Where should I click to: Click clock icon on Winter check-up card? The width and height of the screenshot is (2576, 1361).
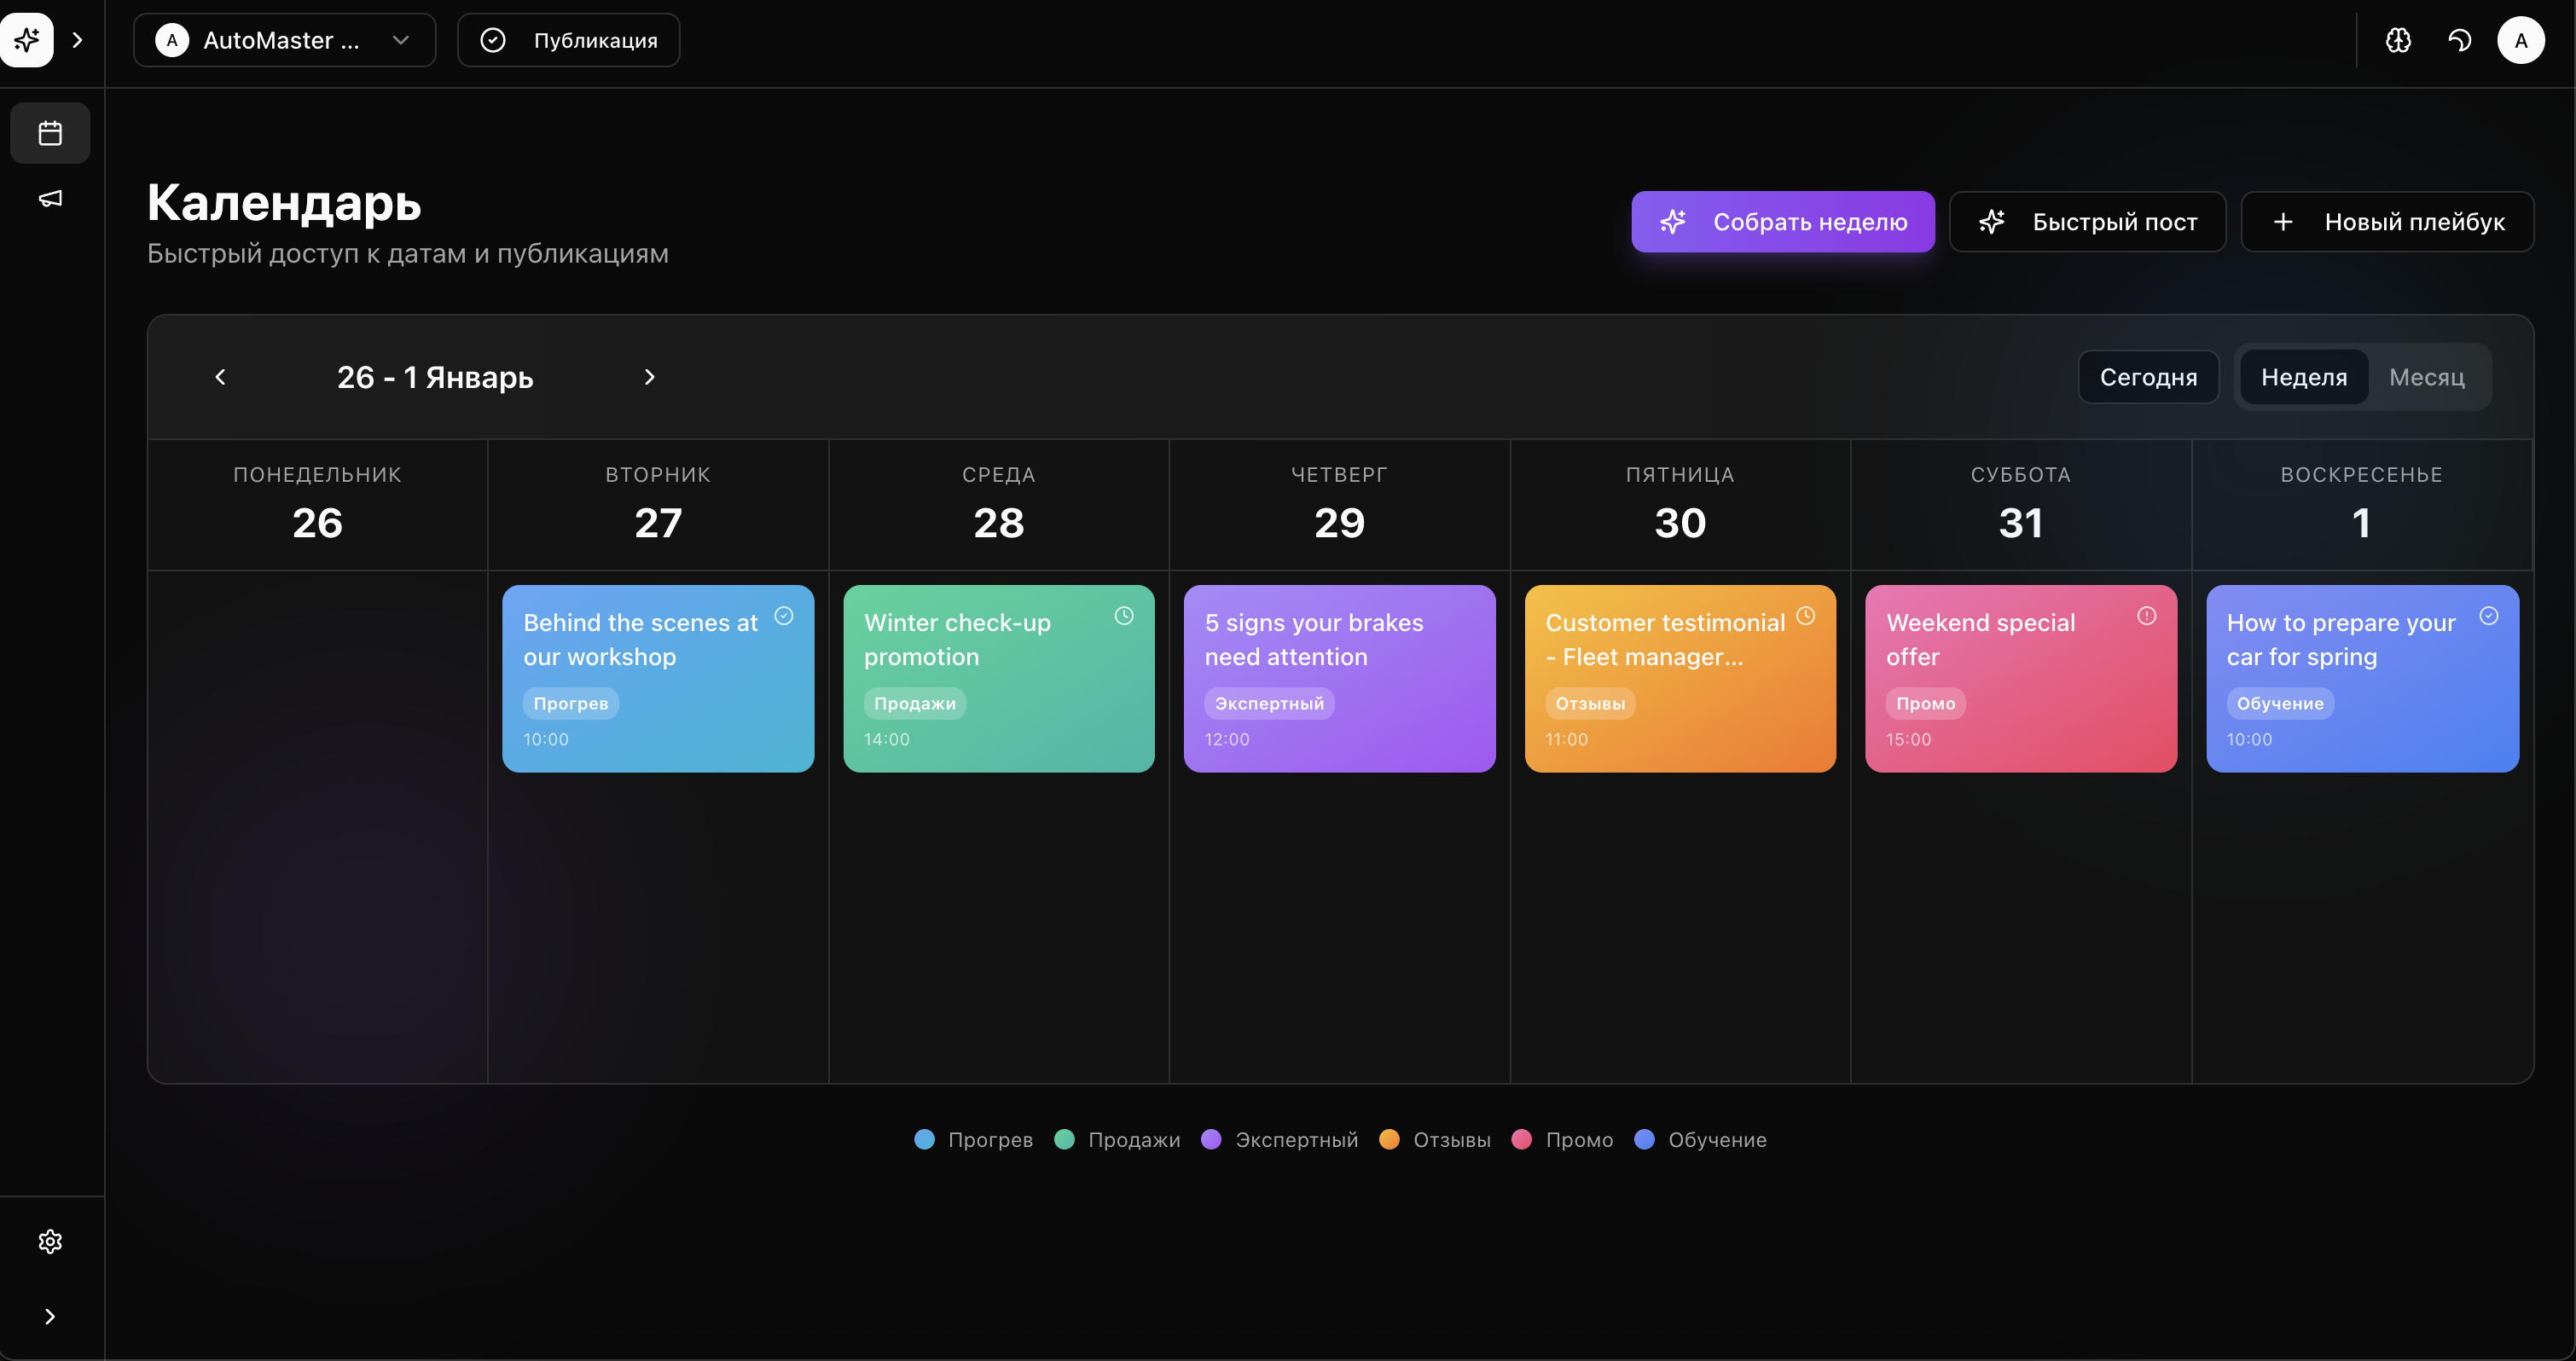[x=1124, y=616]
